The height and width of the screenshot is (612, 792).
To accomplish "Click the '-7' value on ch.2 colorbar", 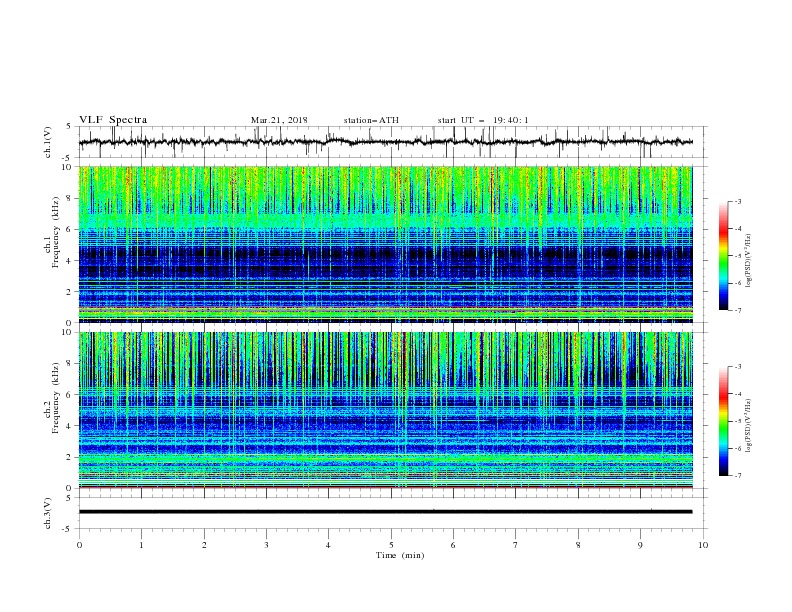I will click(737, 476).
